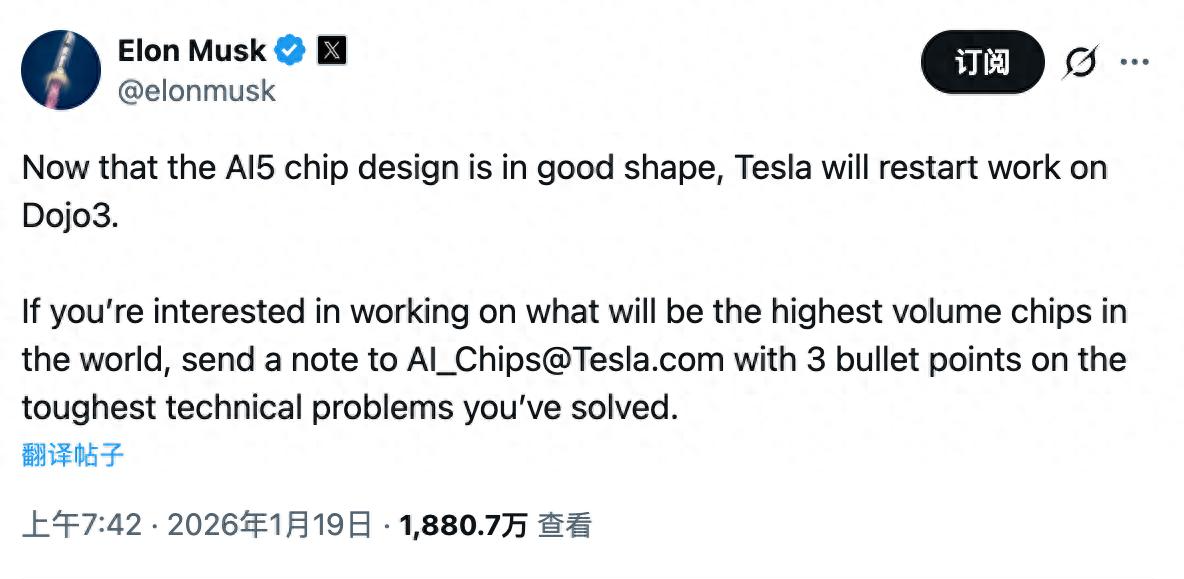Click 翻译帖子 to translate the post
This screenshot has height=579, width=1184.
[73, 456]
